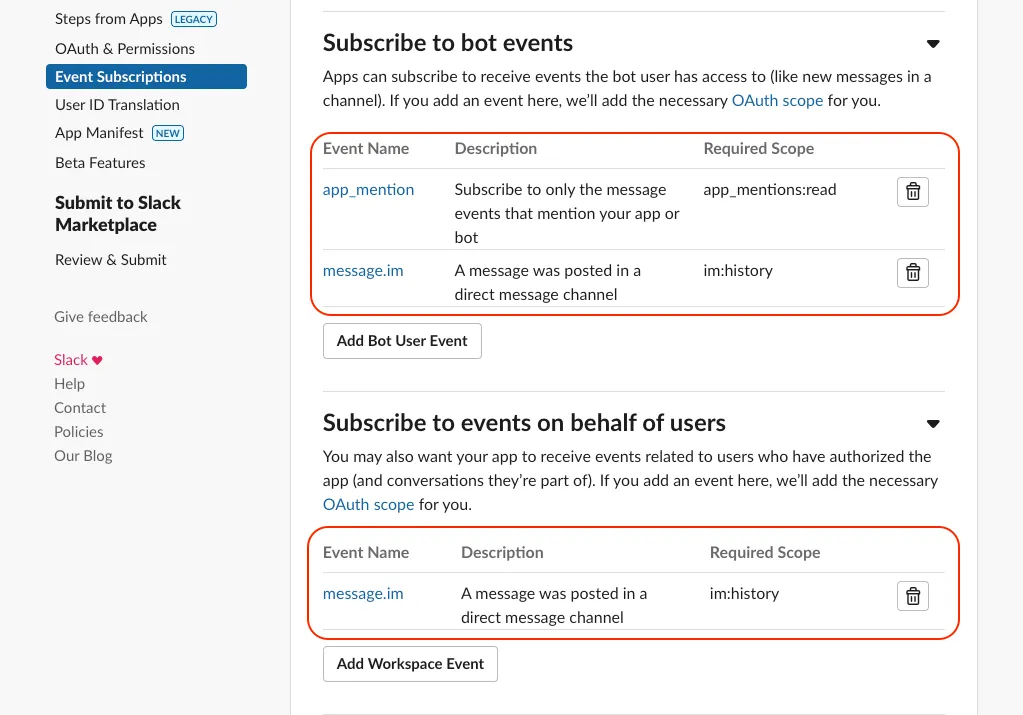Image resolution: width=1023 pixels, height=715 pixels.
Task: Select Event Subscriptions in sidebar
Action: [121, 77]
